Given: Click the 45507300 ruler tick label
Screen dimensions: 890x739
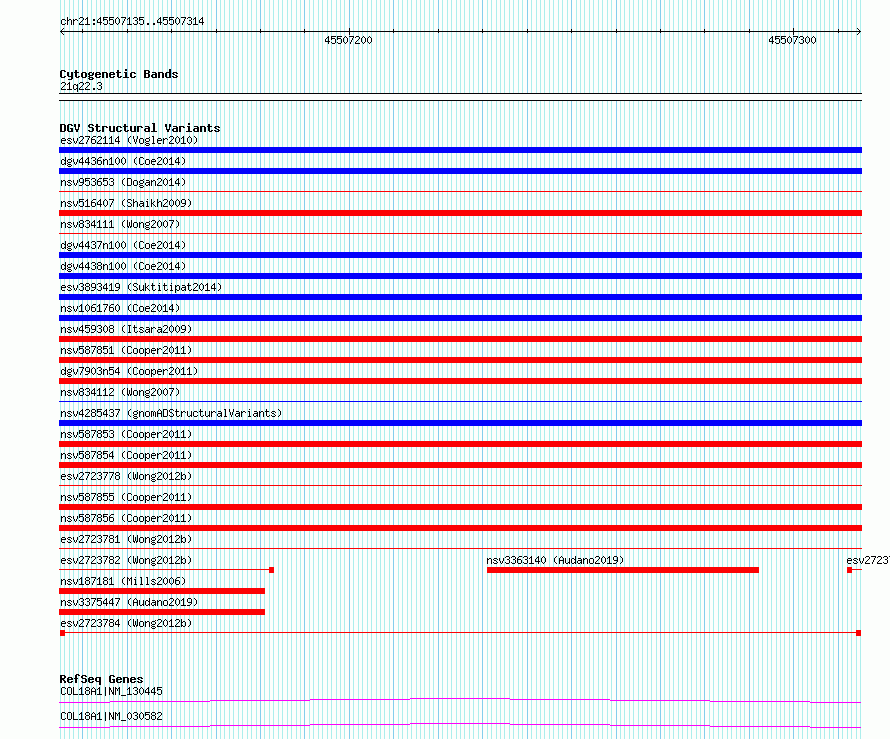Looking at the screenshot, I should click(792, 40).
